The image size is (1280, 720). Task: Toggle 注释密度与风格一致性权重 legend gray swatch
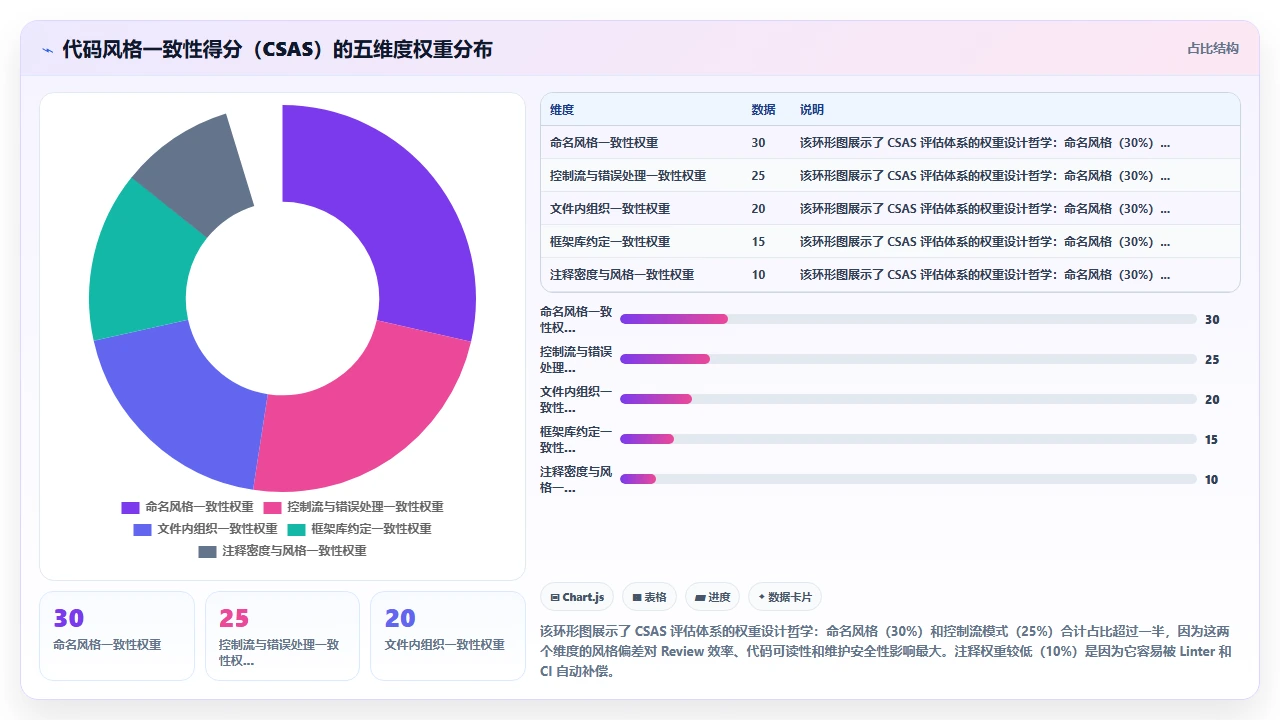coord(207,551)
